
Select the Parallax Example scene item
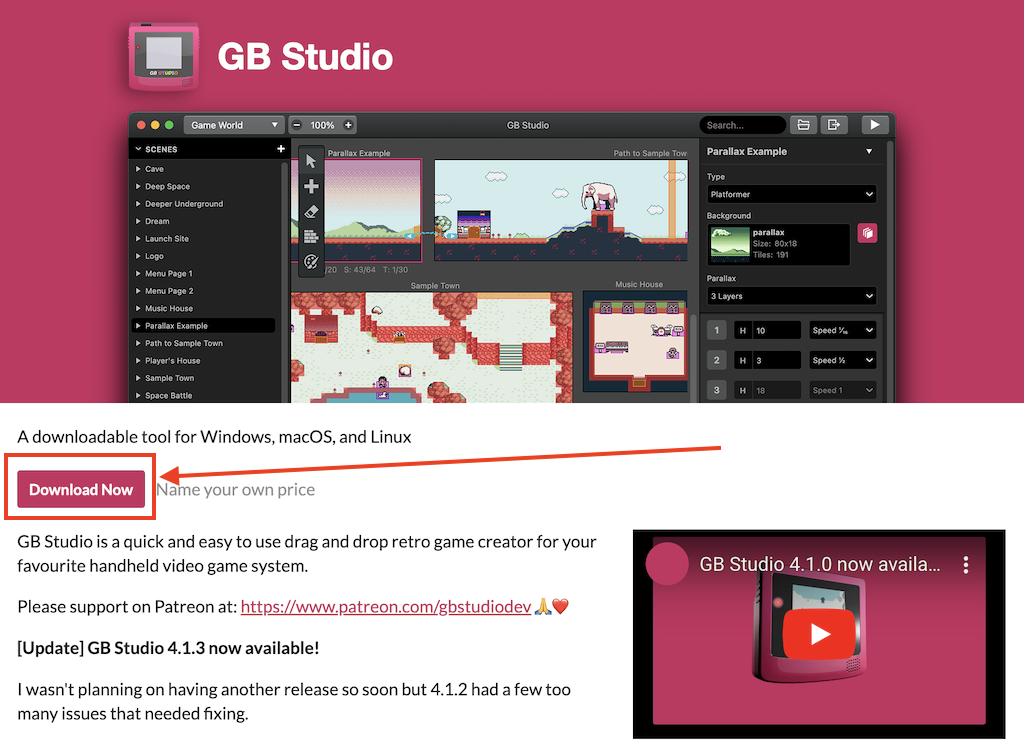(x=177, y=326)
